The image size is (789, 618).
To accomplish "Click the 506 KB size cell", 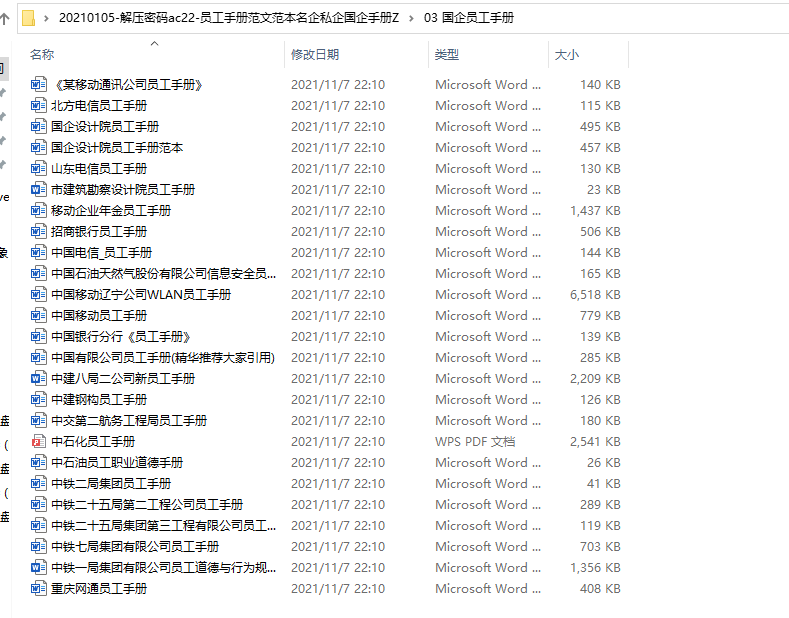I will coord(600,231).
